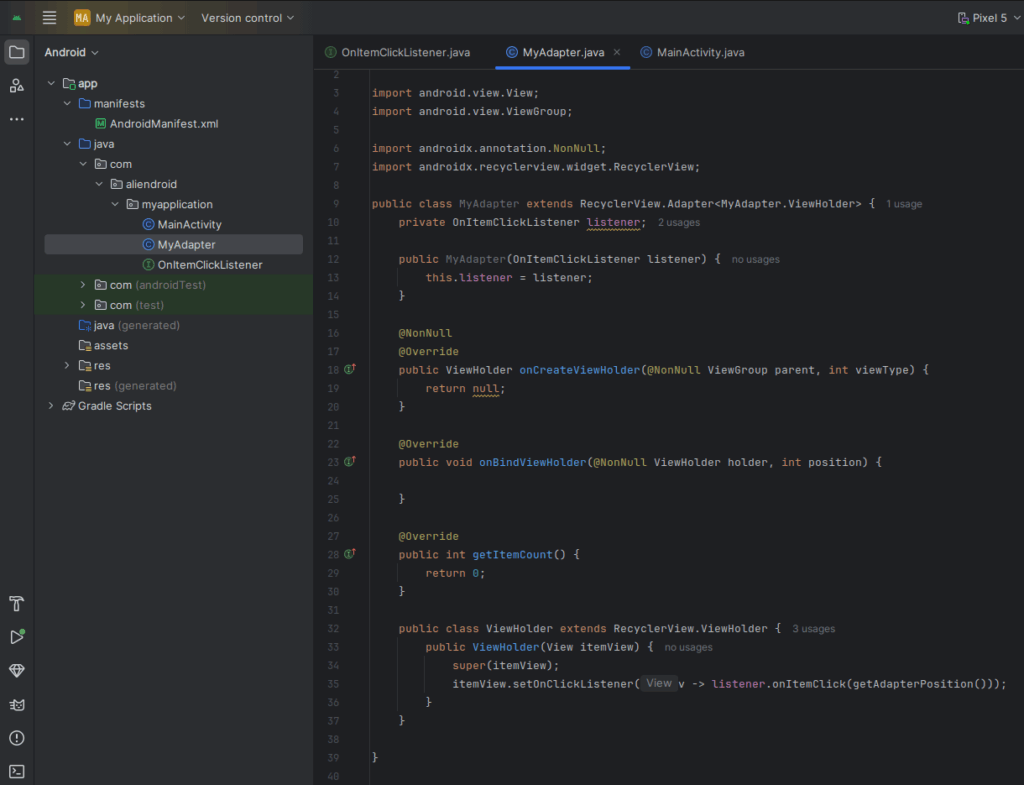Open the Terminal tool window icon
The image size is (1024, 785).
click(x=17, y=772)
